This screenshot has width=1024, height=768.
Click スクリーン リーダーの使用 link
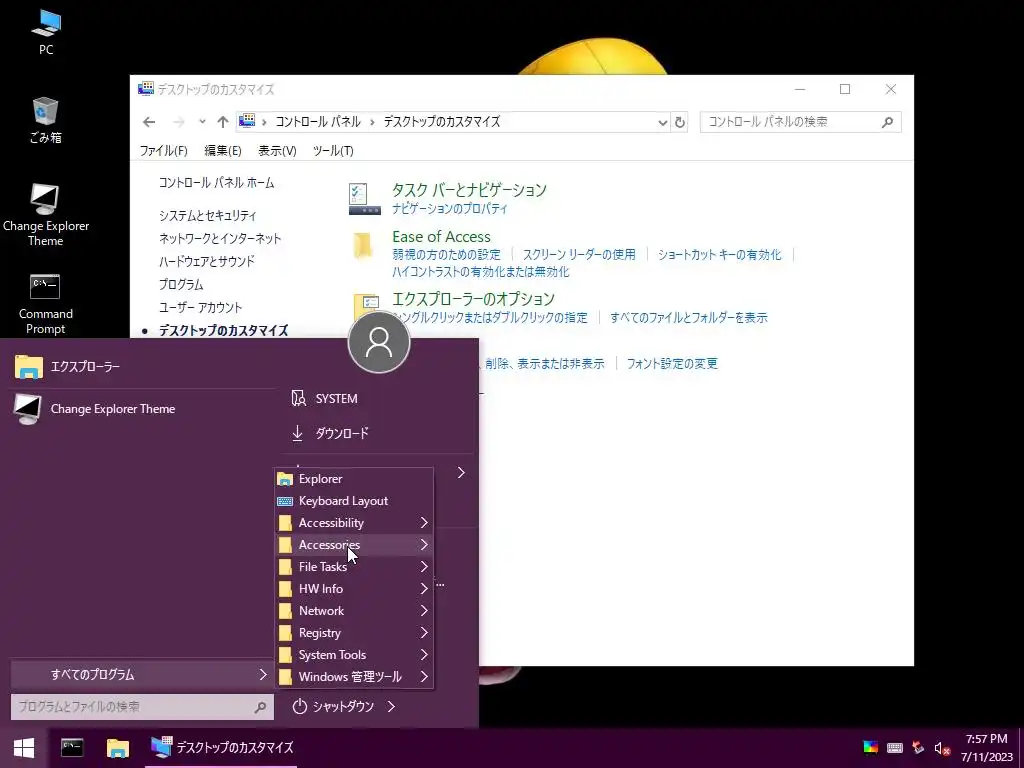[x=579, y=255]
